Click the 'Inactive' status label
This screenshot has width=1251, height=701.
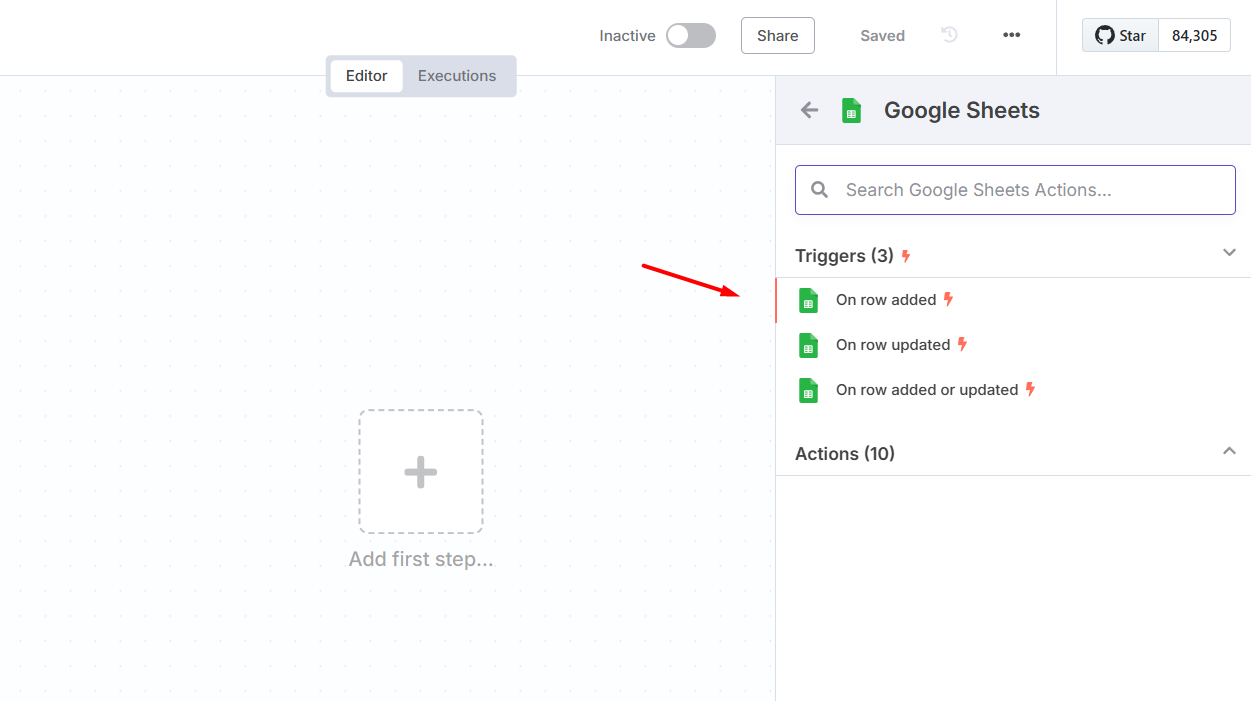627,36
